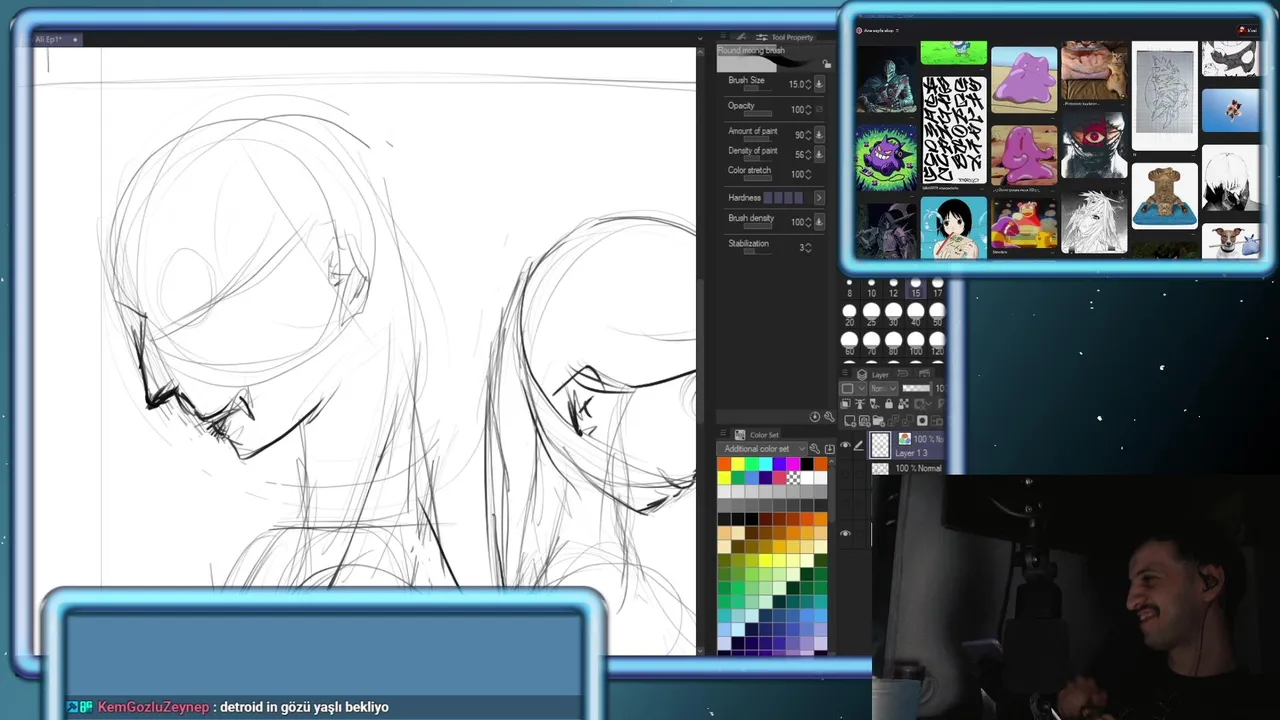This screenshot has height=720, width=1280.
Task: Open the Color Set panel menu icon
Action: tap(723, 433)
